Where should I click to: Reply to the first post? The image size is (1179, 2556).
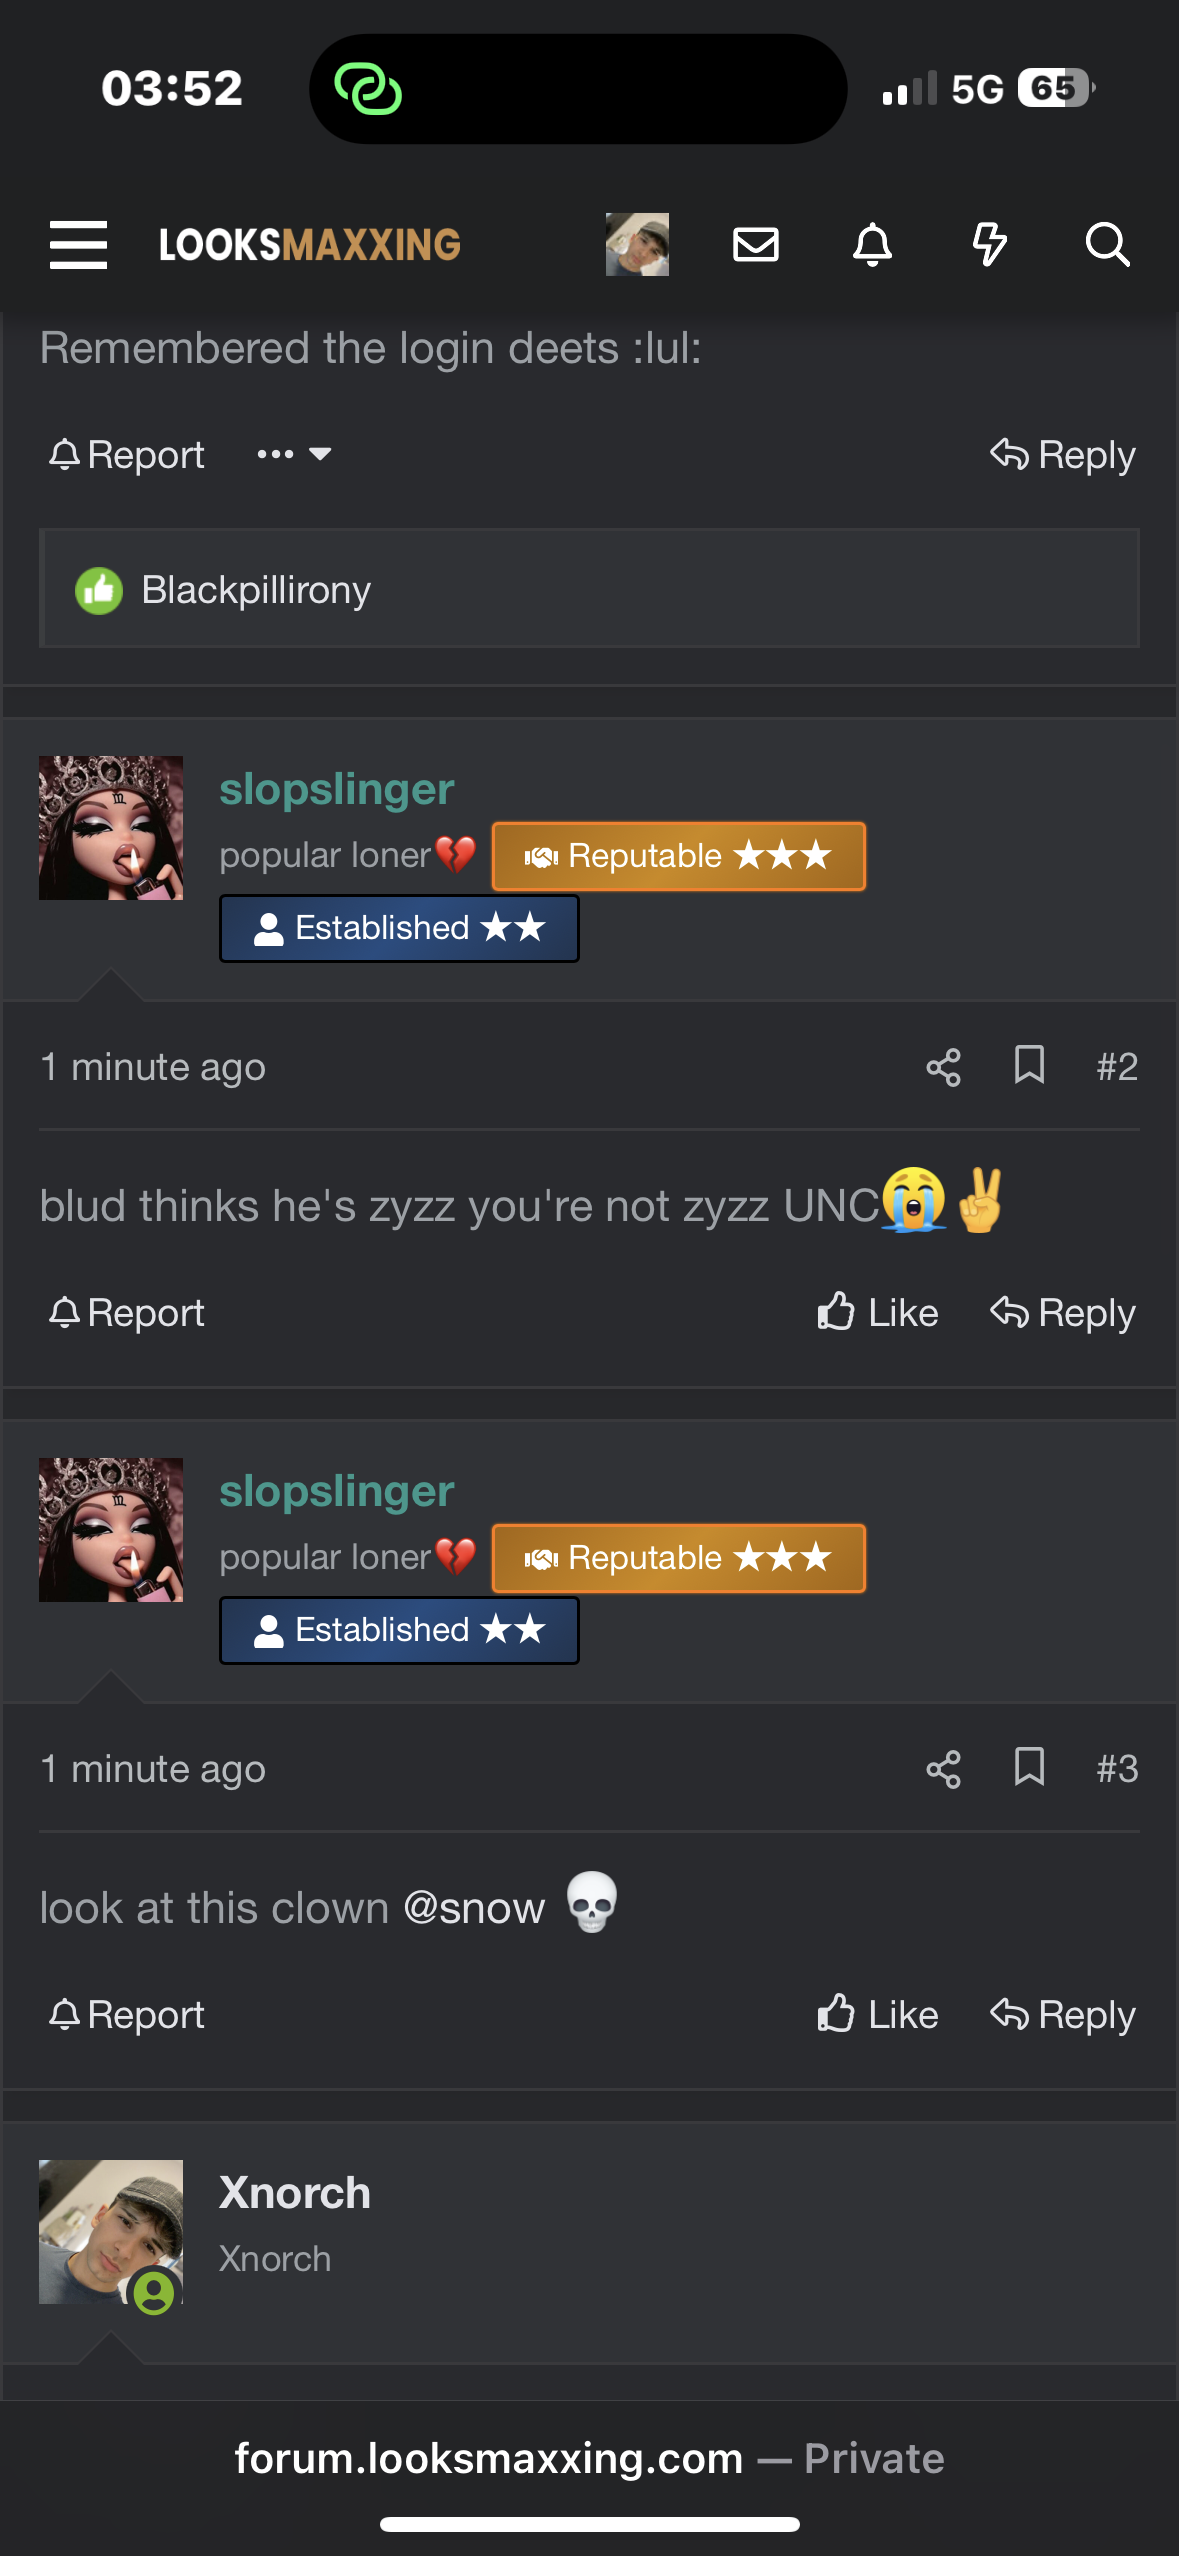tap(1063, 455)
